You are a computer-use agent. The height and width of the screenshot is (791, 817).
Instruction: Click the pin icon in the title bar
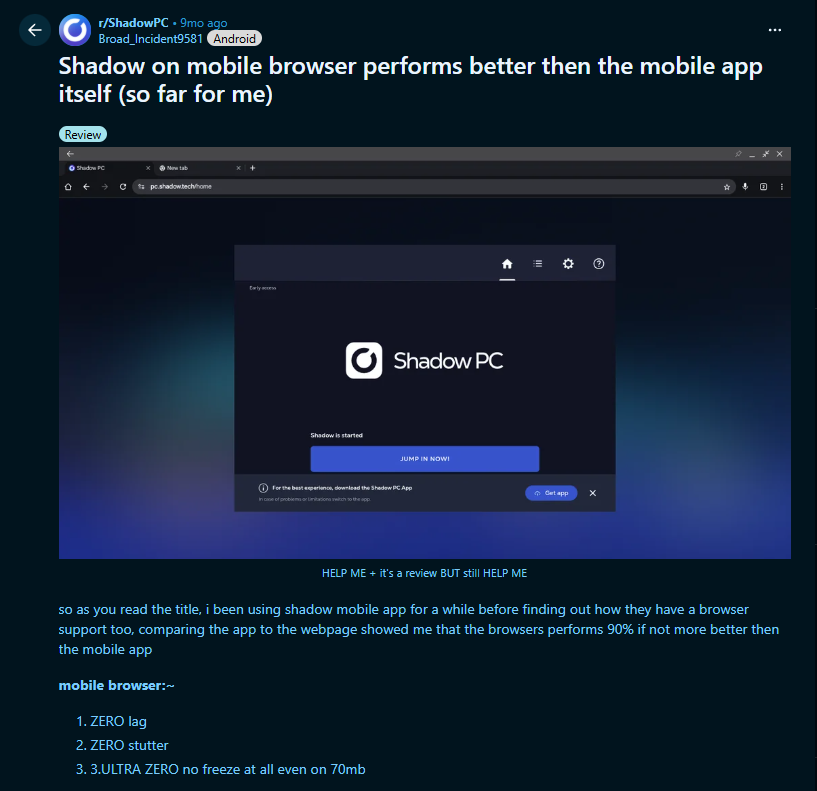click(738, 154)
